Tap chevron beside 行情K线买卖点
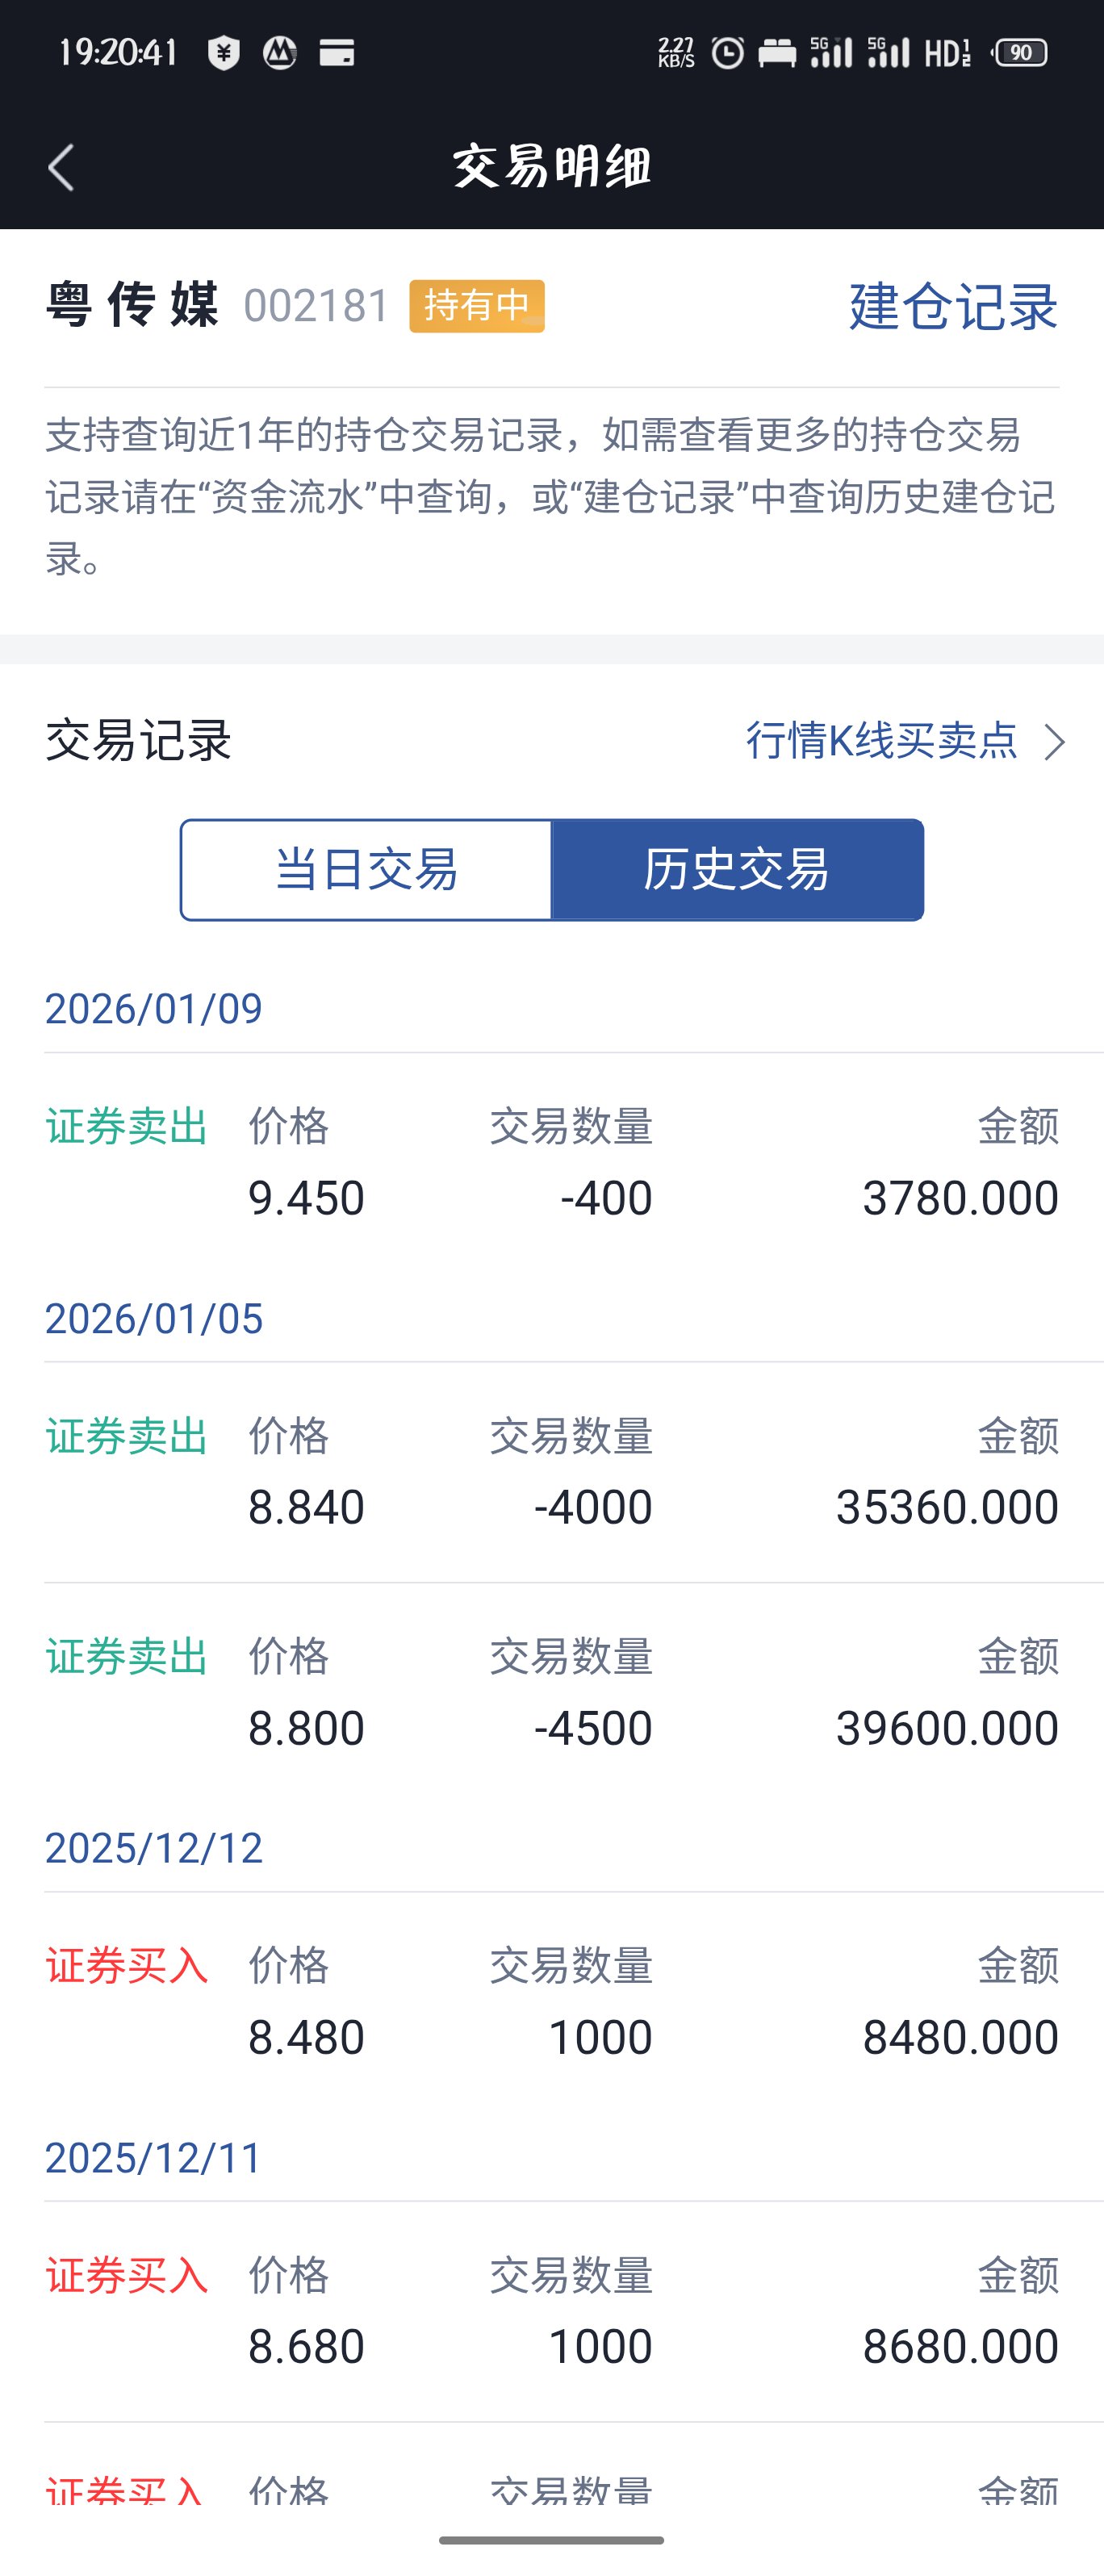Image resolution: width=1104 pixels, height=2576 pixels. 1055,742
